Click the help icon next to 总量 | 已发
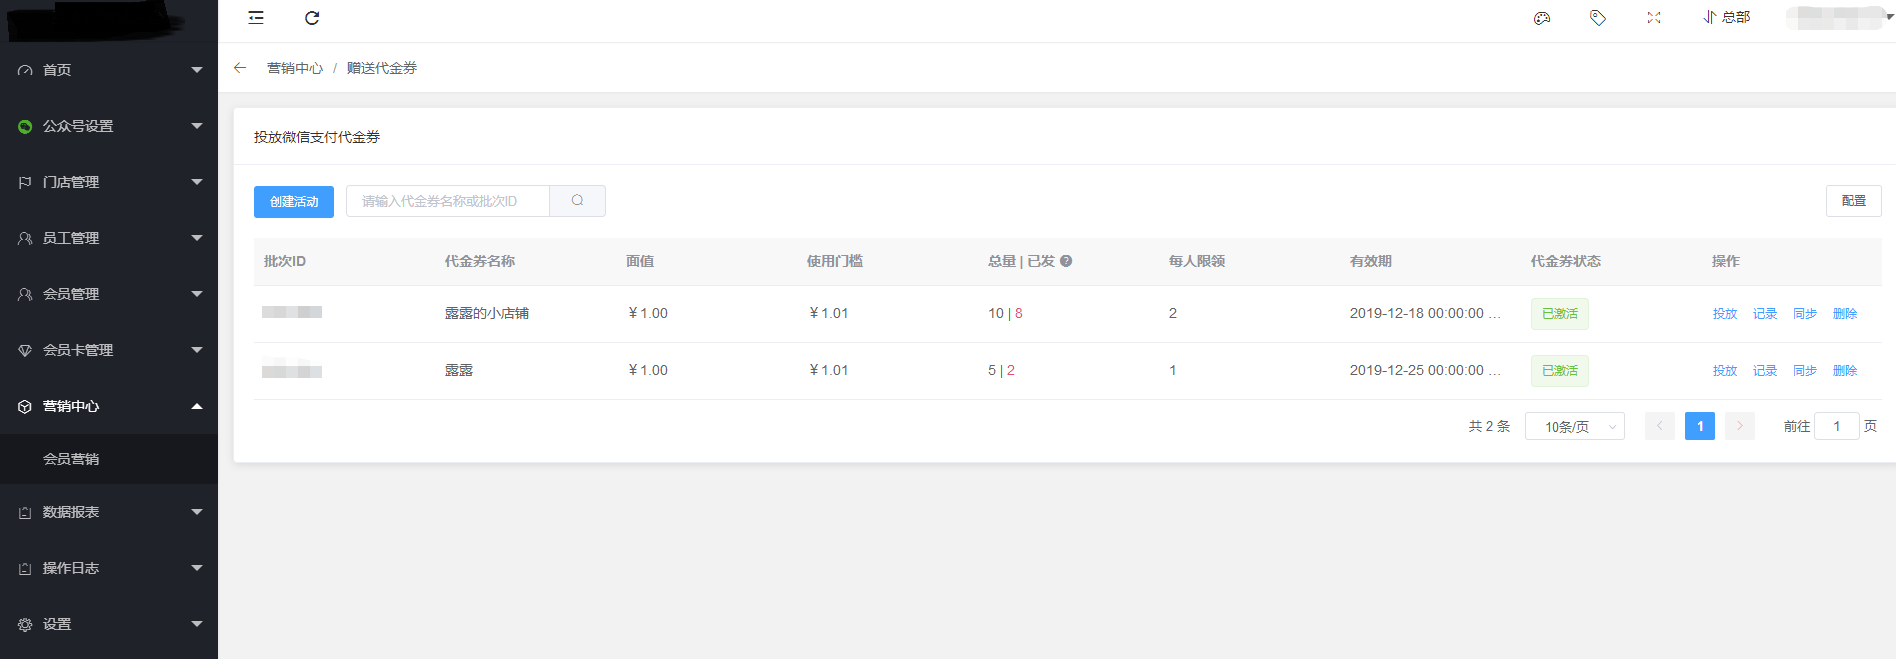Viewport: 1896px width, 659px height. [x=1066, y=261]
